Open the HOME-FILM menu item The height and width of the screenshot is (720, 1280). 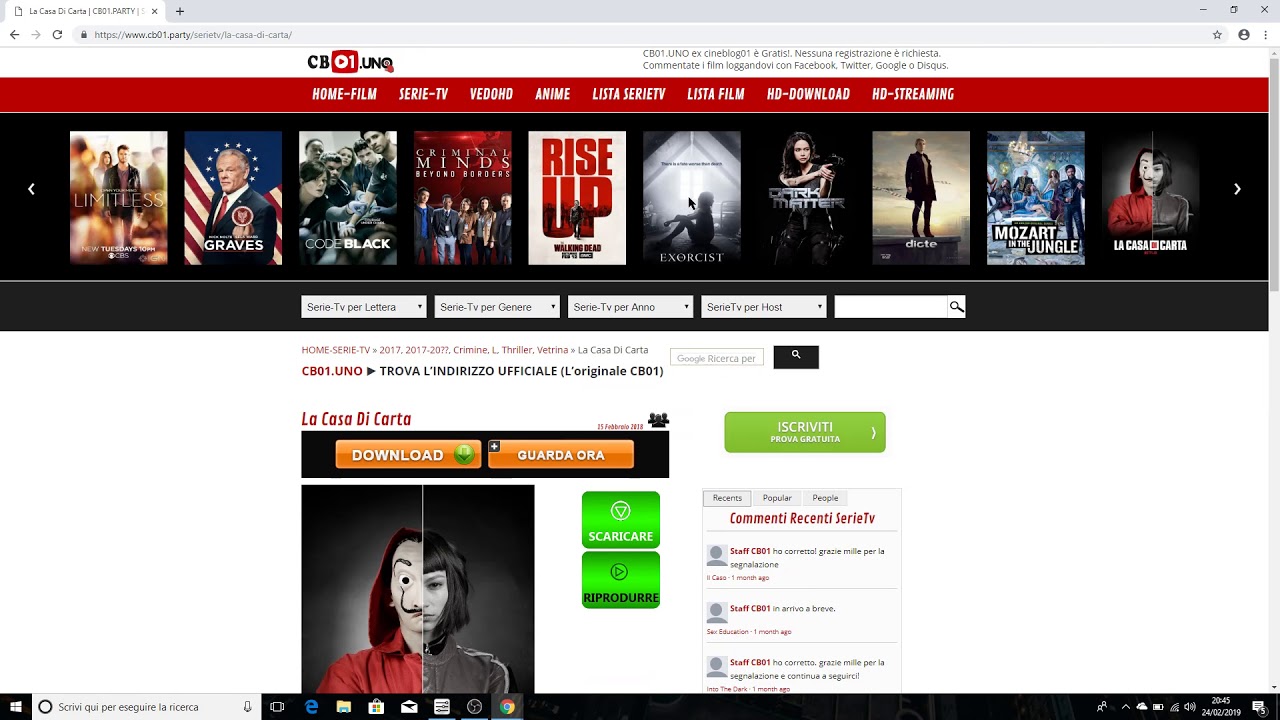[344, 94]
